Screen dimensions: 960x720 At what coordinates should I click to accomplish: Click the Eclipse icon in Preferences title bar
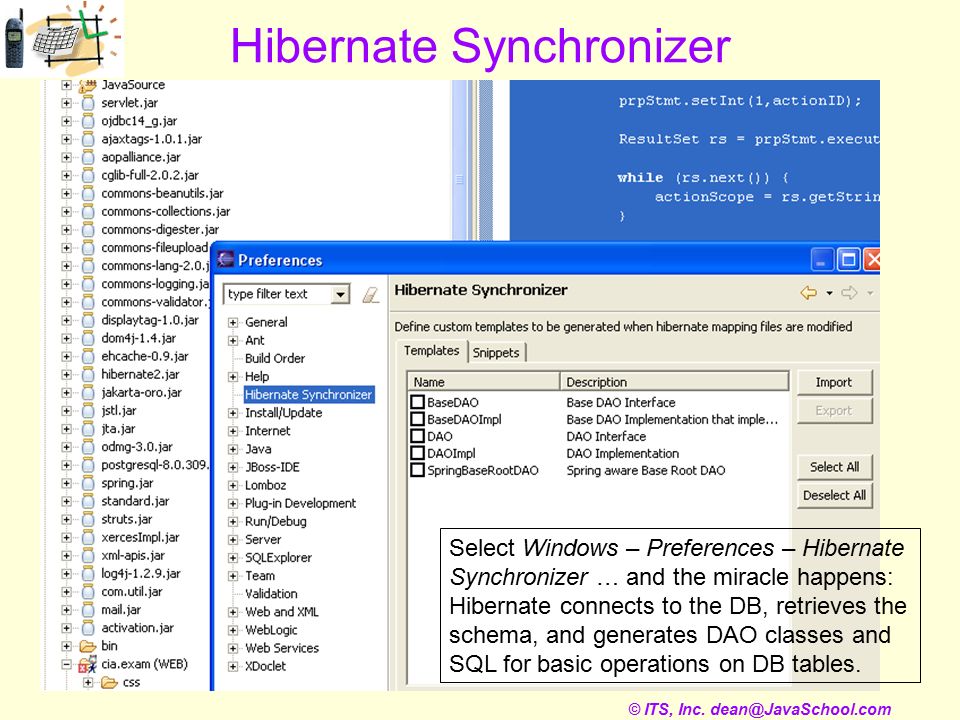(225, 260)
